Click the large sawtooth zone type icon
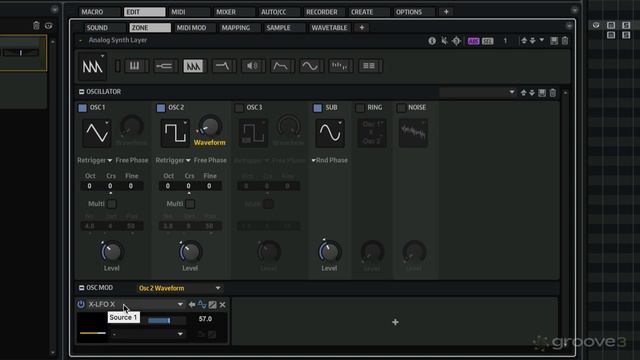Screen dimensions: 640x360 click(93, 66)
